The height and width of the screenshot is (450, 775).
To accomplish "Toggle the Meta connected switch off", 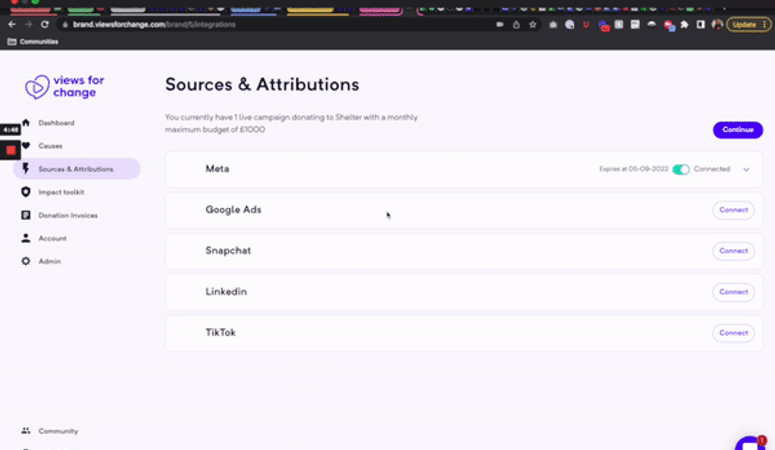I will tap(681, 169).
